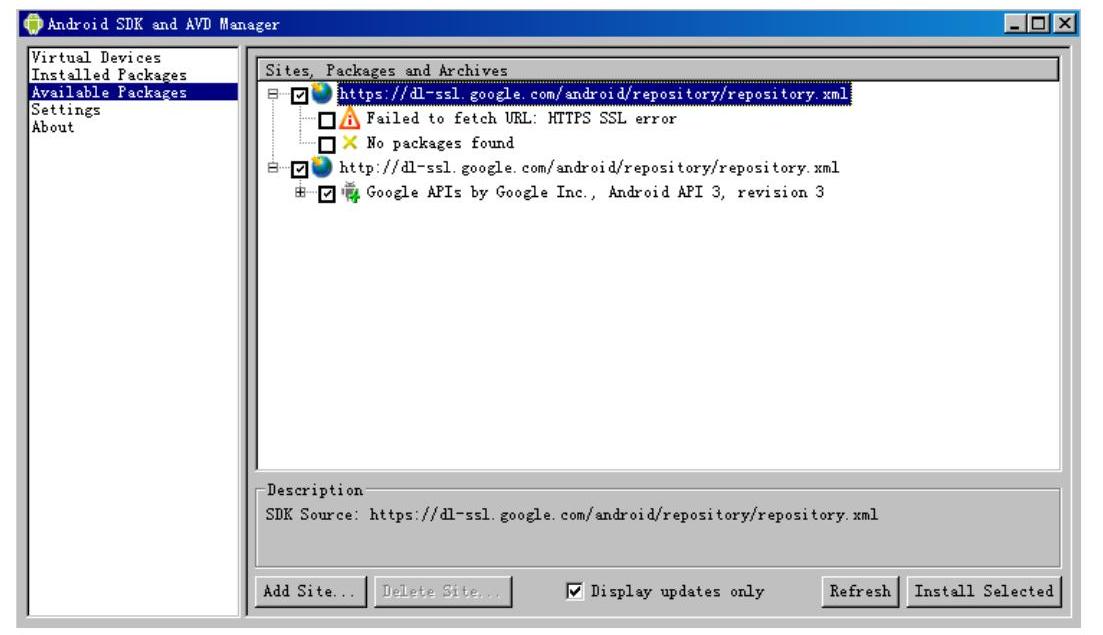This screenshot has width=1103, height=635.
Task: Check the No packages found checkbox
Action: click(326, 144)
